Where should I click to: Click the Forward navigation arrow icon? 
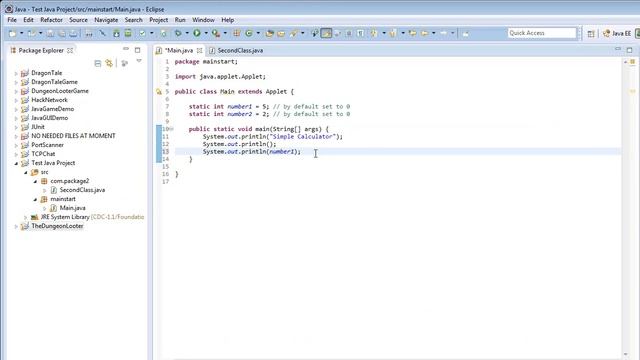pos(444,33)
